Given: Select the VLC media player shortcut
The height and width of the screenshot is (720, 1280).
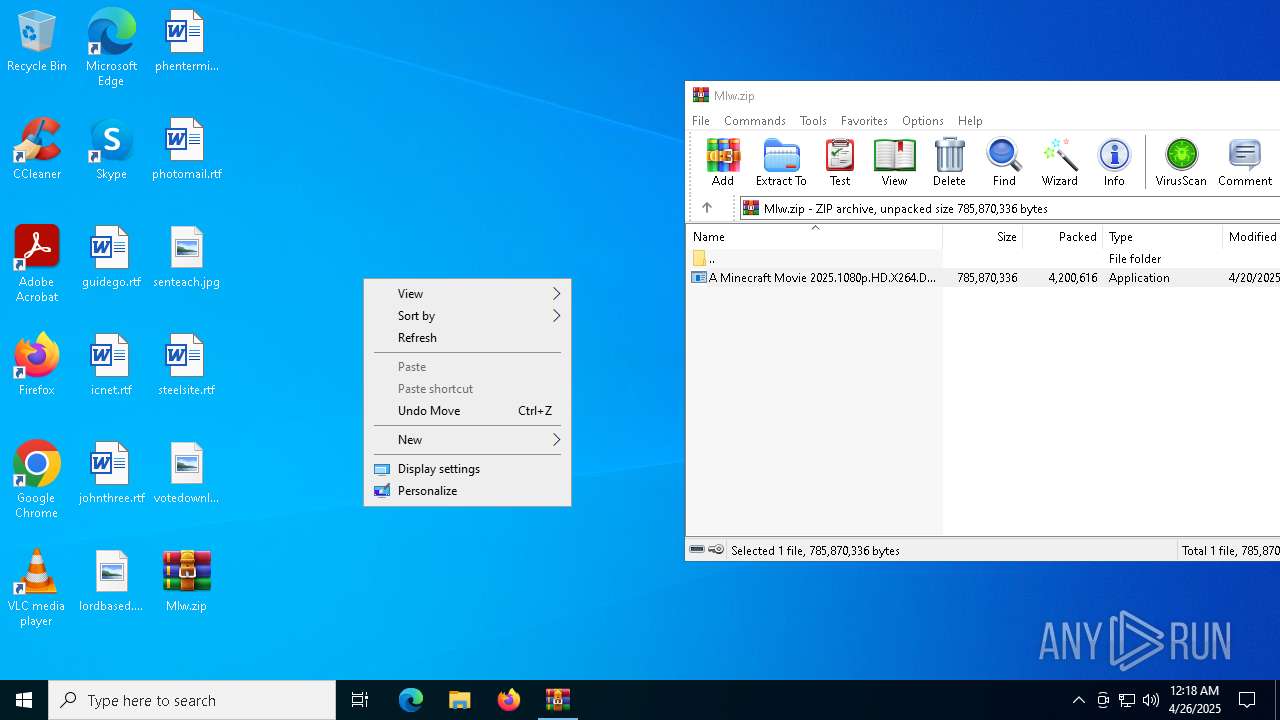Looking at the screenshot, I should click(37, 588).
